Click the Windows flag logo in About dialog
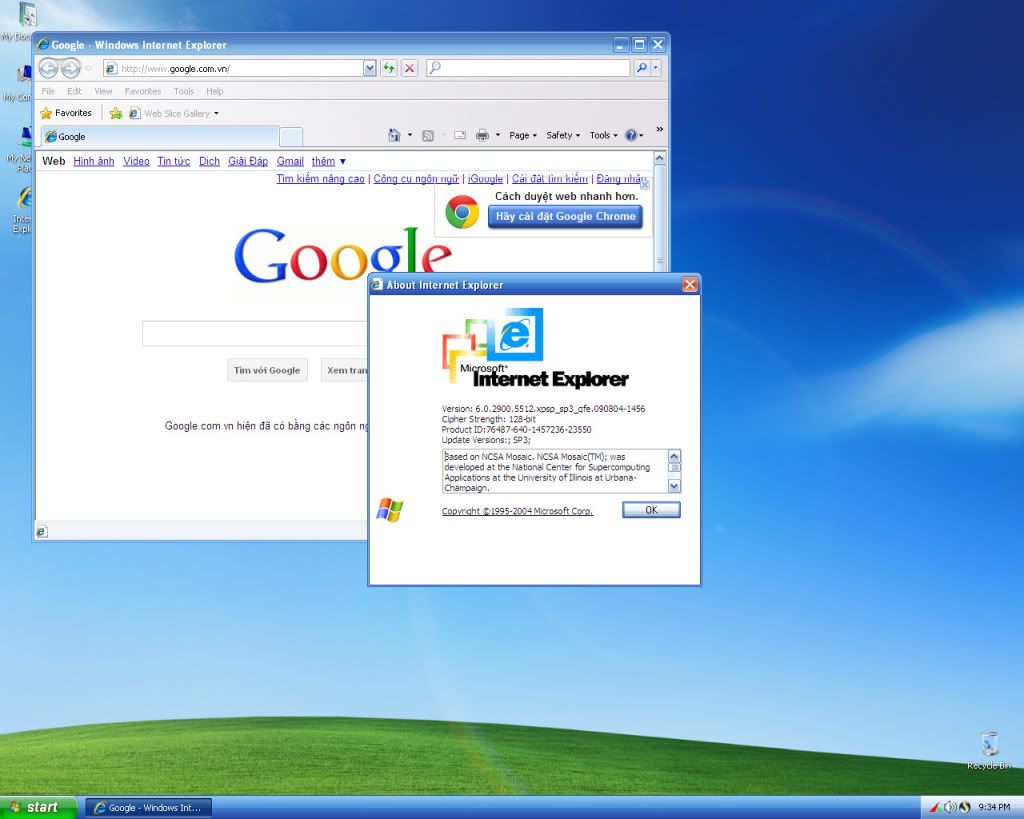Screen dimensions: 1024x819 (390, 510)
